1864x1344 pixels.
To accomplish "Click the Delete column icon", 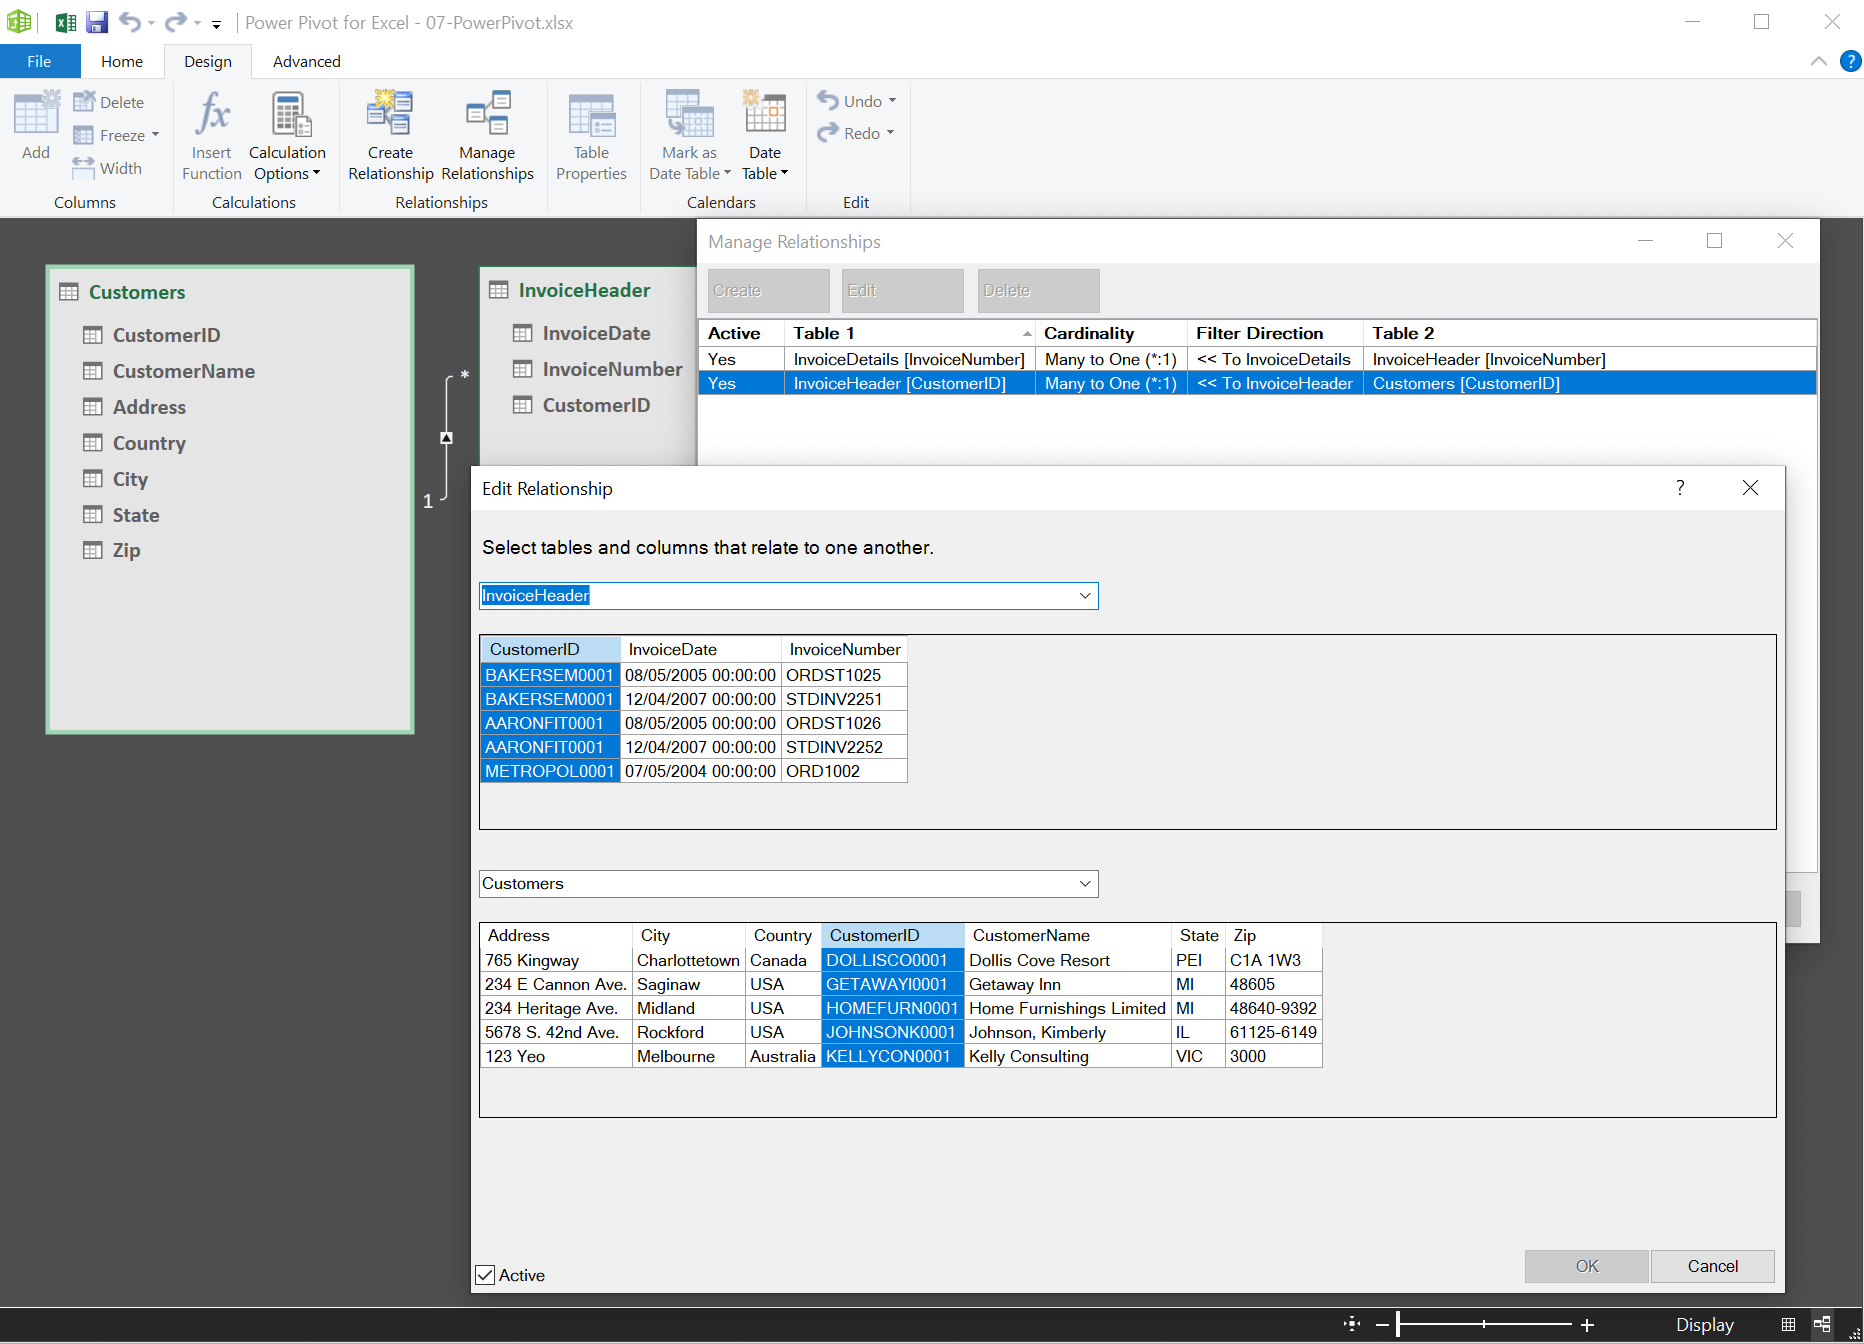I will click(x=84, y=102).
